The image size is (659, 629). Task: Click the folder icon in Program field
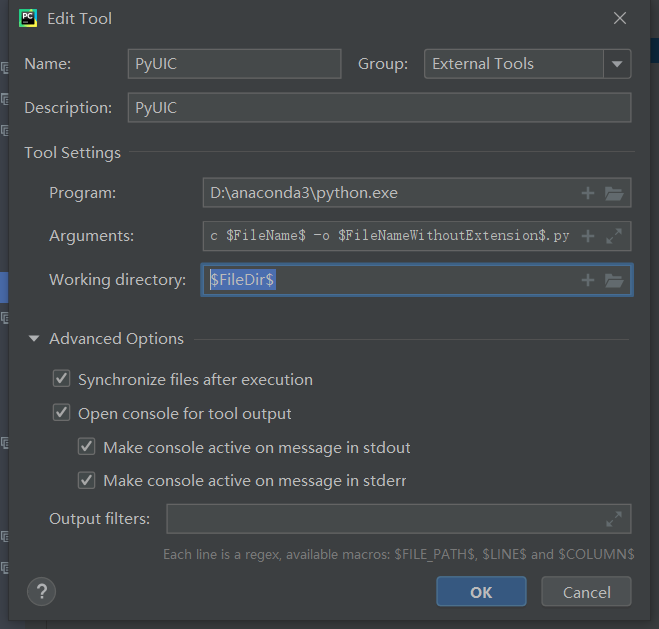pyautogui.click(x=614, y=193)
